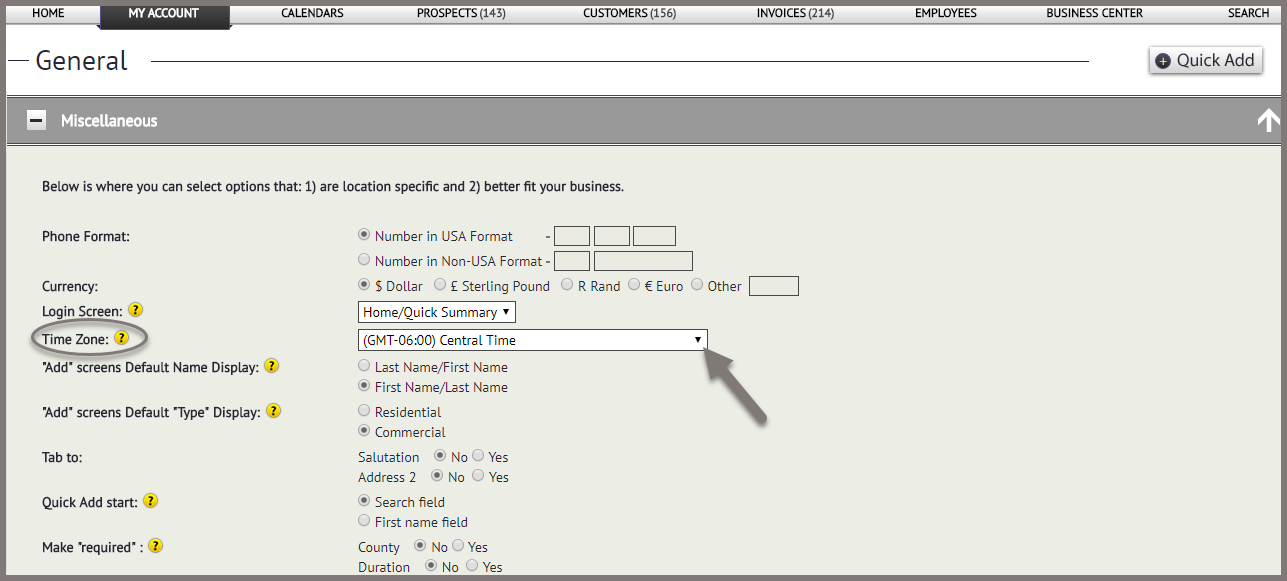Image resolution: width=1287 pixels, height=581 pixels.
Task: Go to the HOME tab
Action: click(48, 13)
